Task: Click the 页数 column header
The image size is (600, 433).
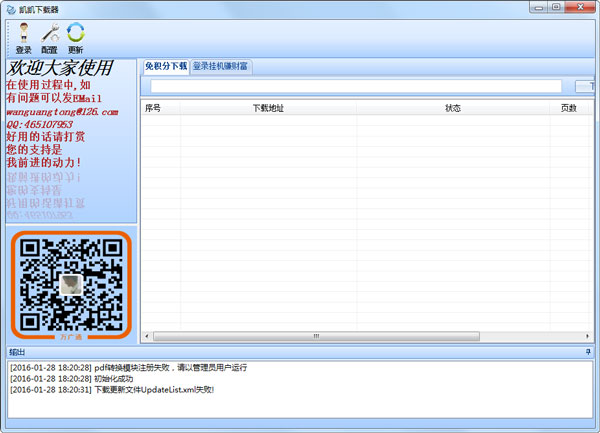Action: 569,108
